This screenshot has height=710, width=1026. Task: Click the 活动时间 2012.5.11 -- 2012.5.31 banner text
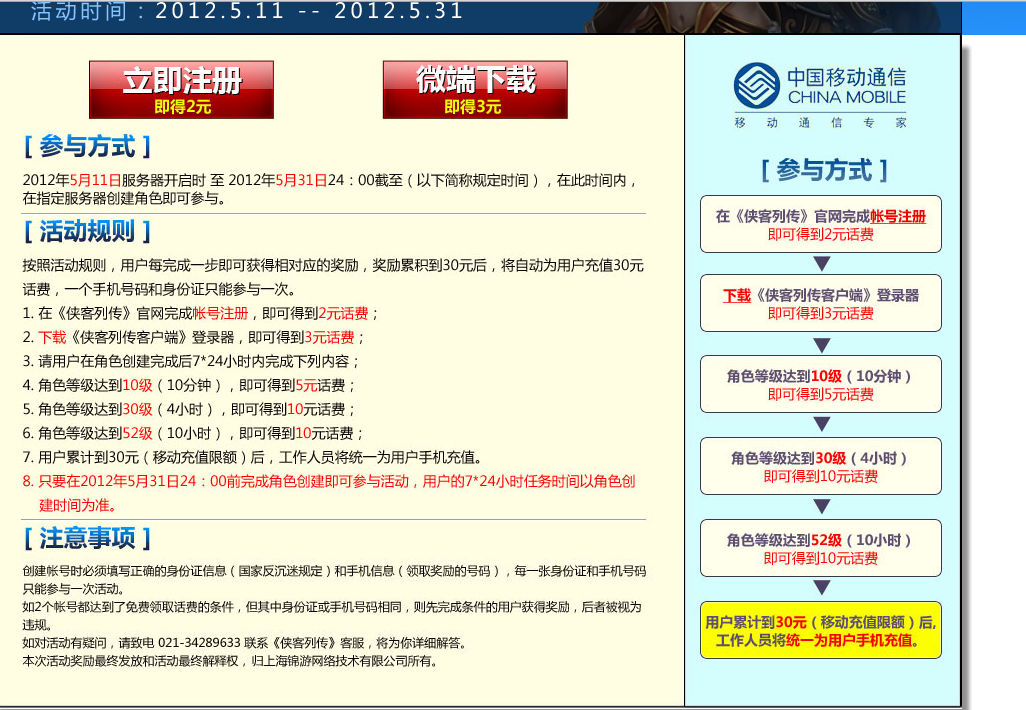tap(247, 11)
